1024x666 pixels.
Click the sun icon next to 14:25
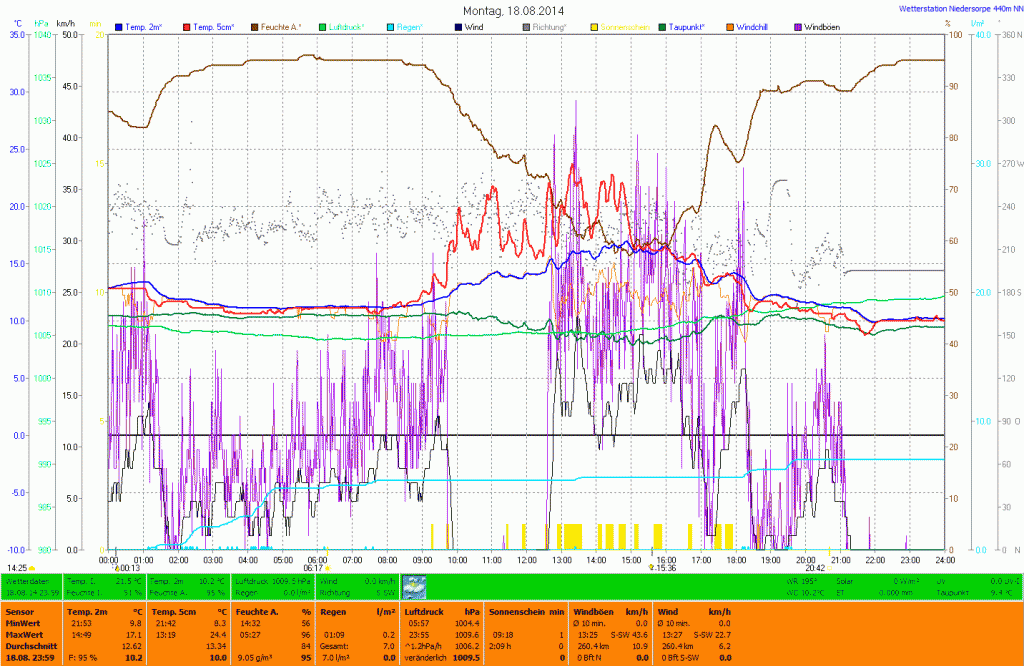point(33,567)
